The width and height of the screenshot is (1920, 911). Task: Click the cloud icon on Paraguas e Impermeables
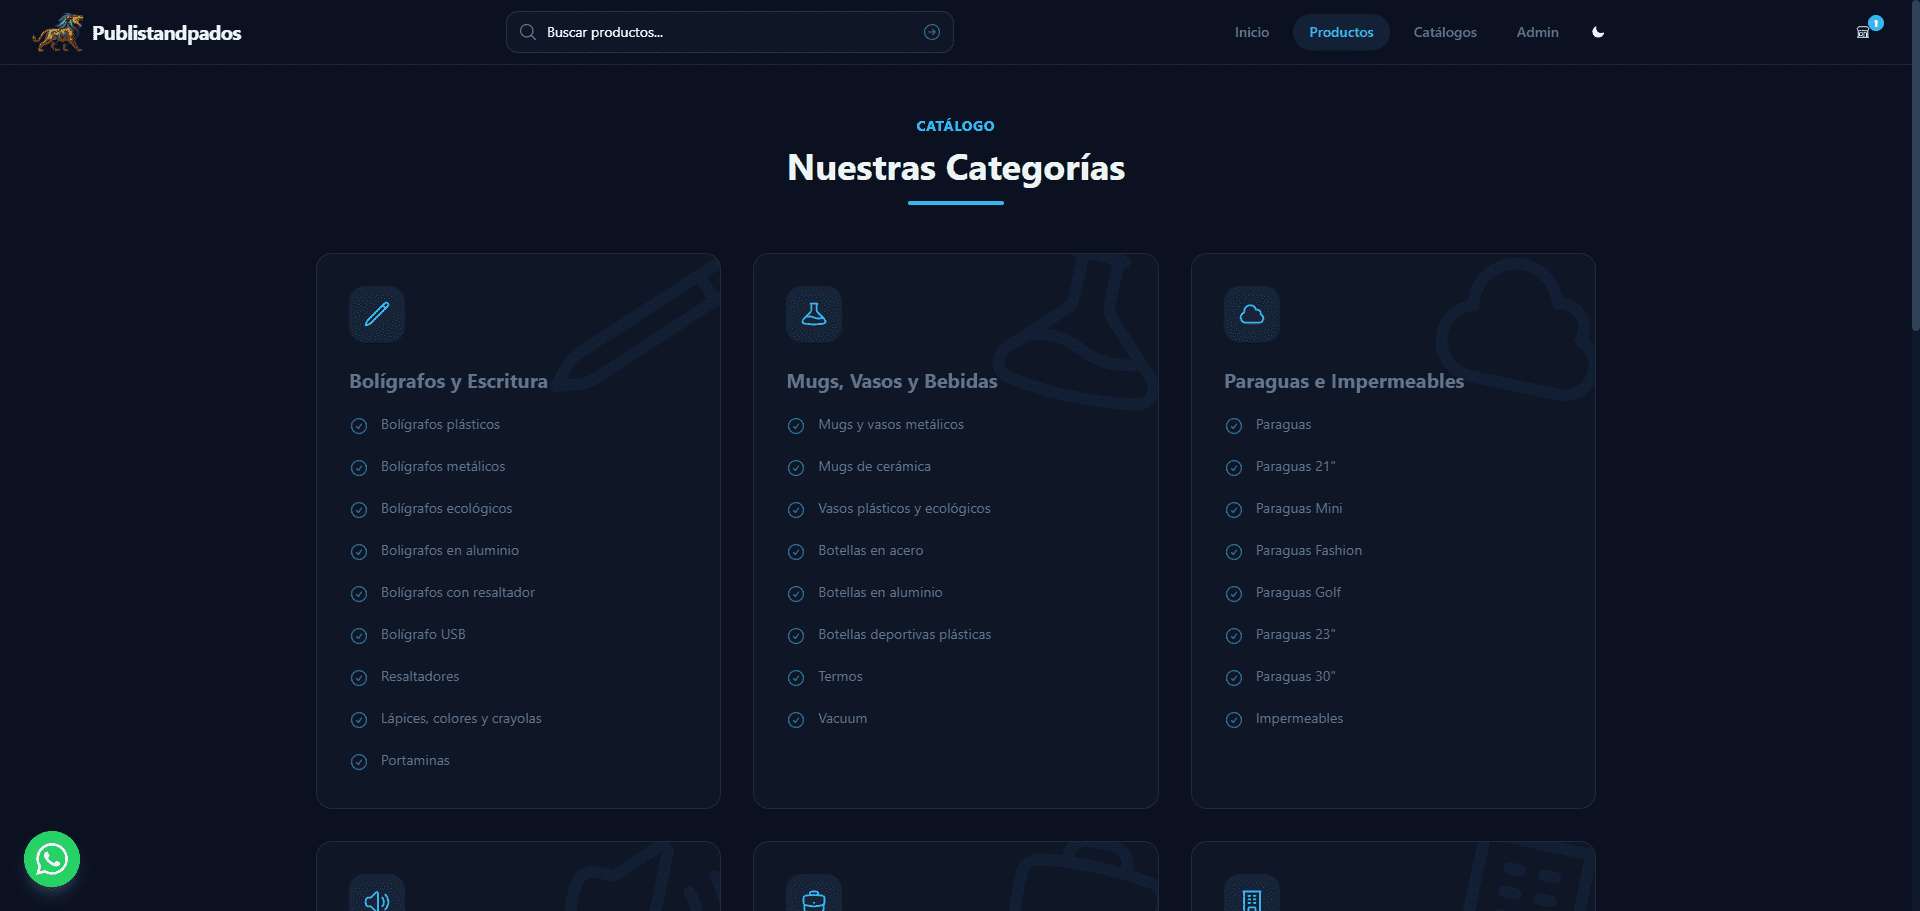click(1251, 313)
